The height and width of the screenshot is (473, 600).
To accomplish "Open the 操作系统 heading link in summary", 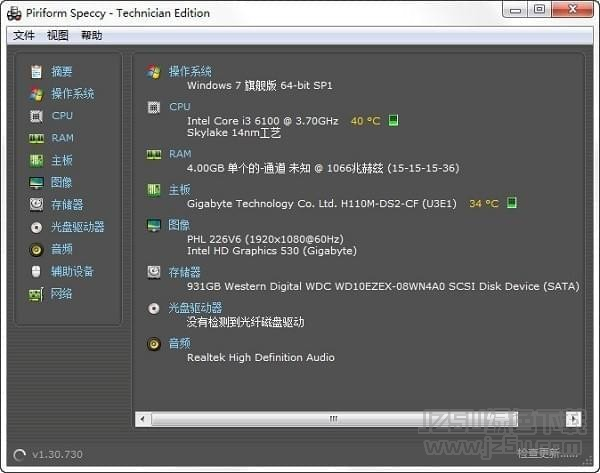I will pos(190,71).
